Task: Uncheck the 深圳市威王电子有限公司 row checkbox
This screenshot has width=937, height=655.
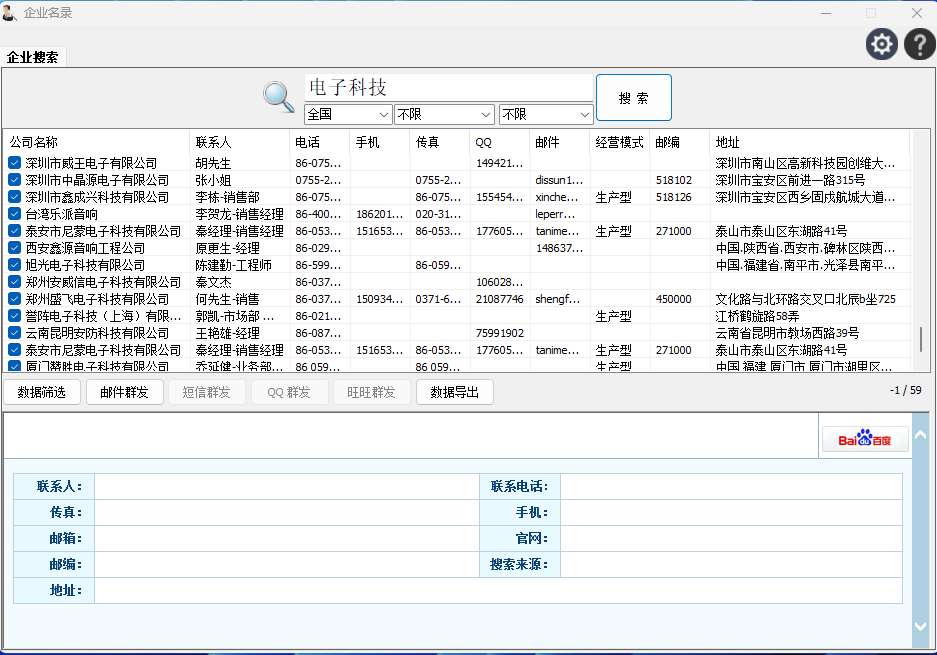Action: [x=15, y=163]
